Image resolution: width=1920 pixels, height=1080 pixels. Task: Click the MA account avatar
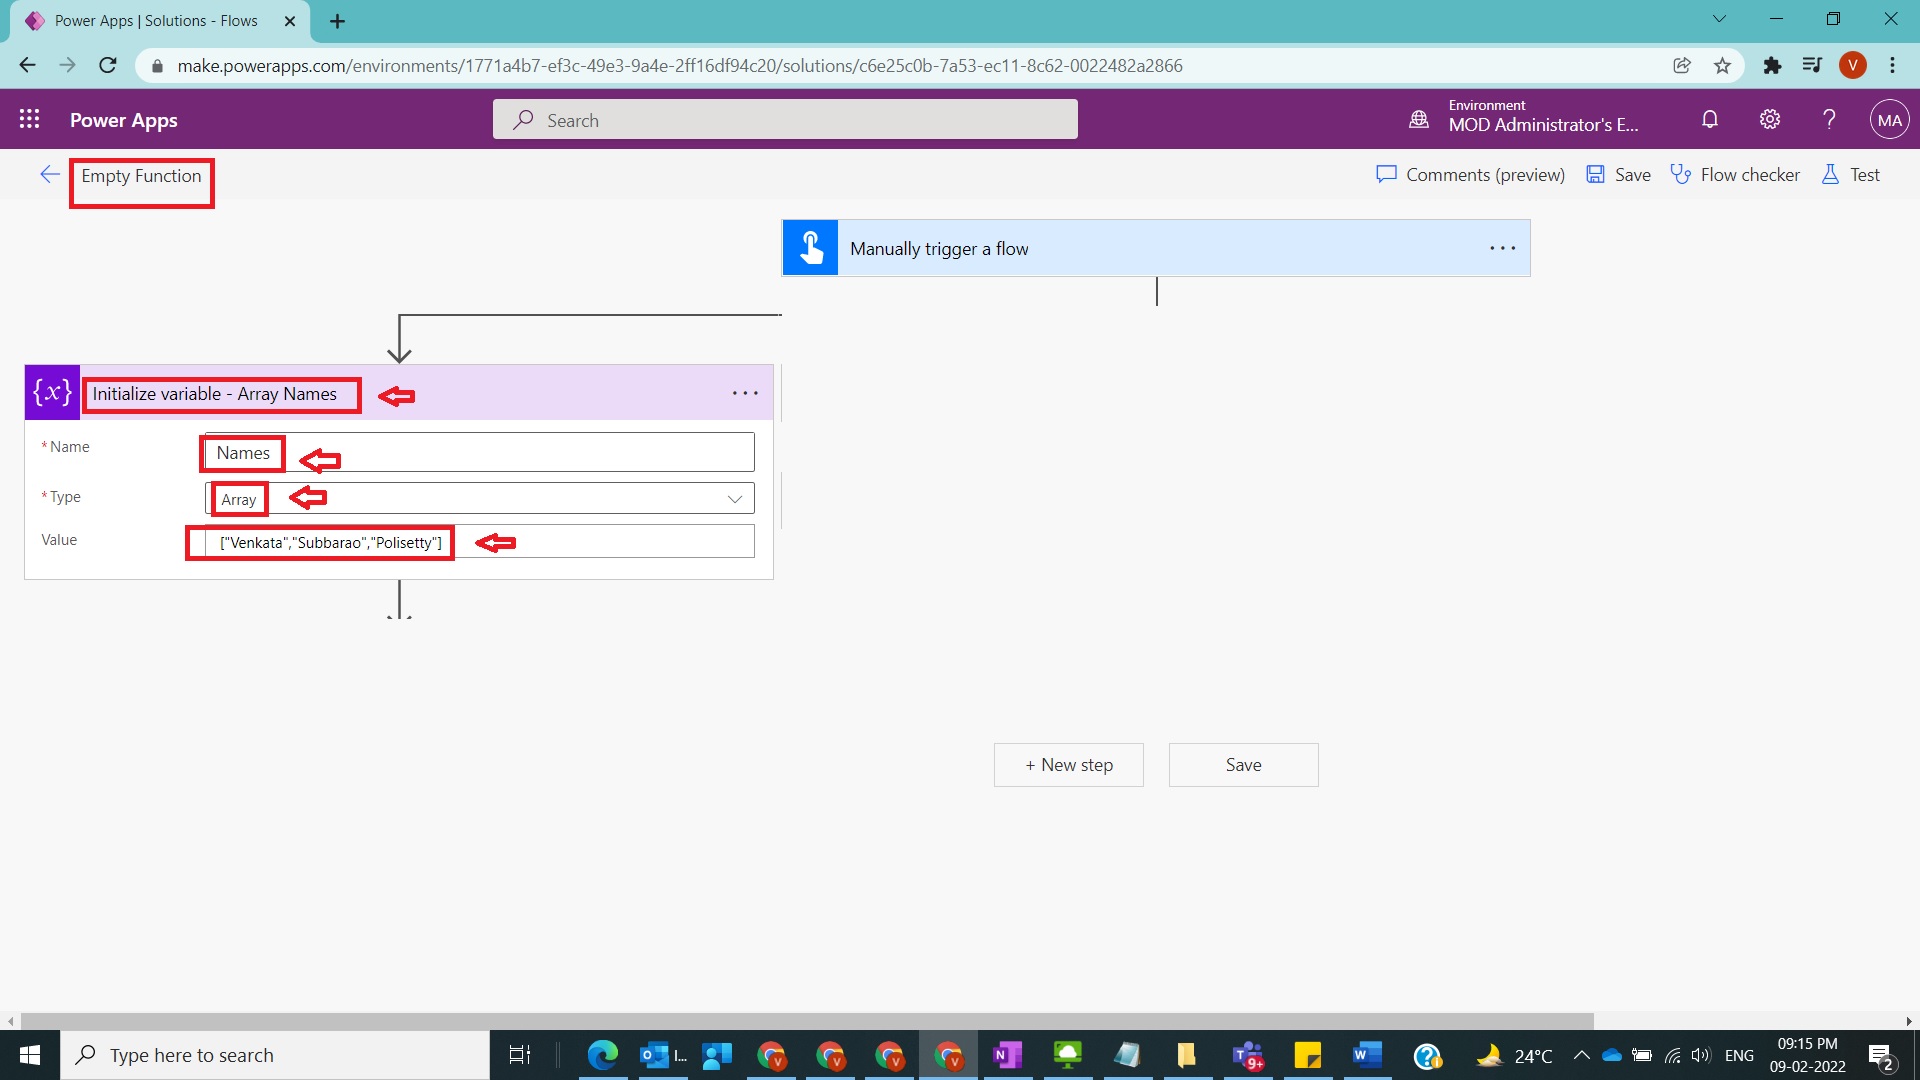pyautogui.click(x=1889, y=118)
